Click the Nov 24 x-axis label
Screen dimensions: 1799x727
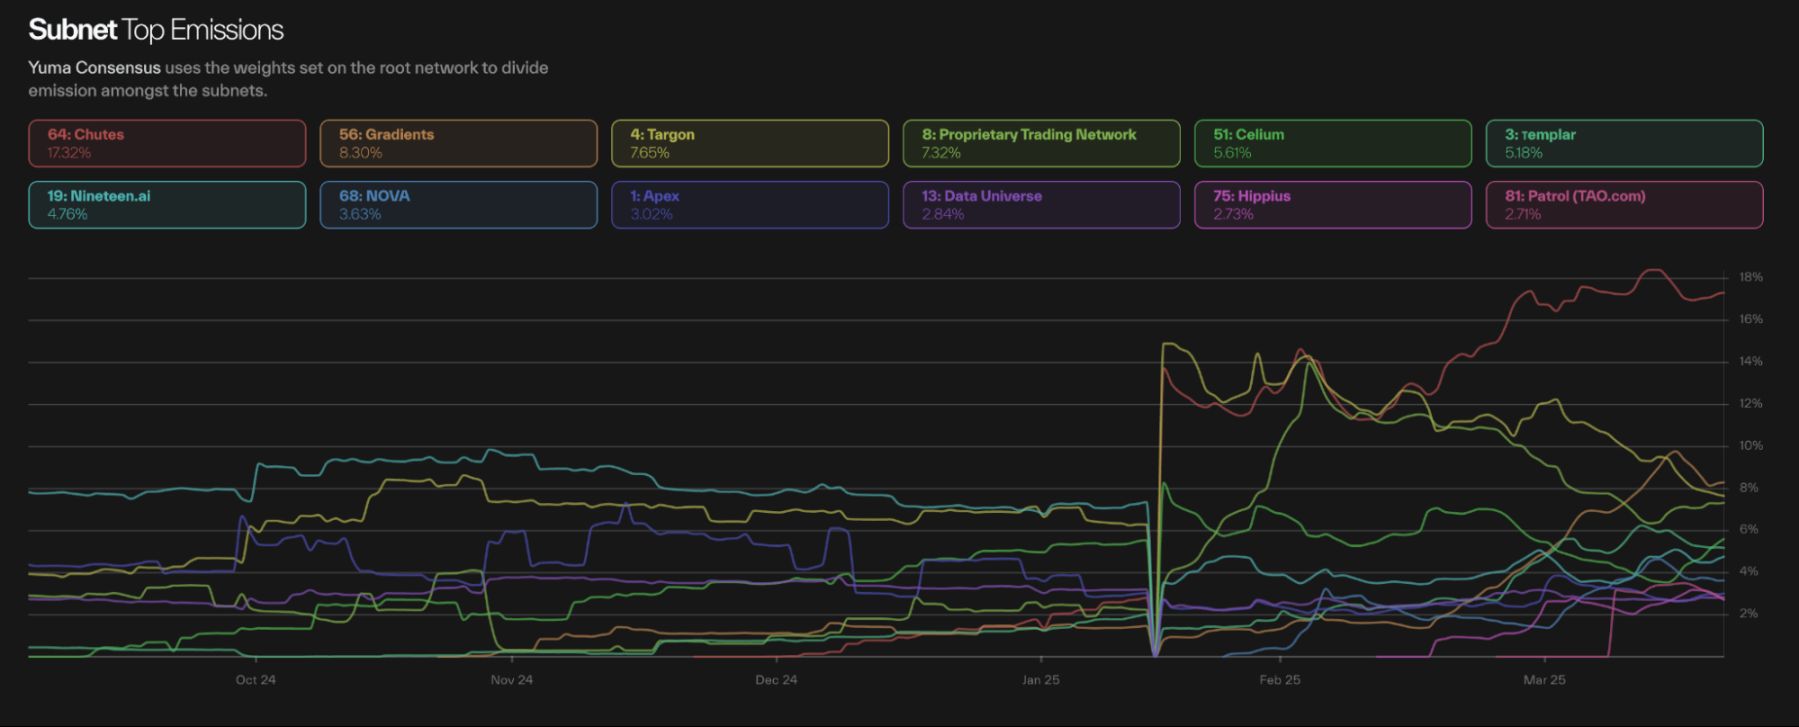pyautogui.click(x=511, y=680)
